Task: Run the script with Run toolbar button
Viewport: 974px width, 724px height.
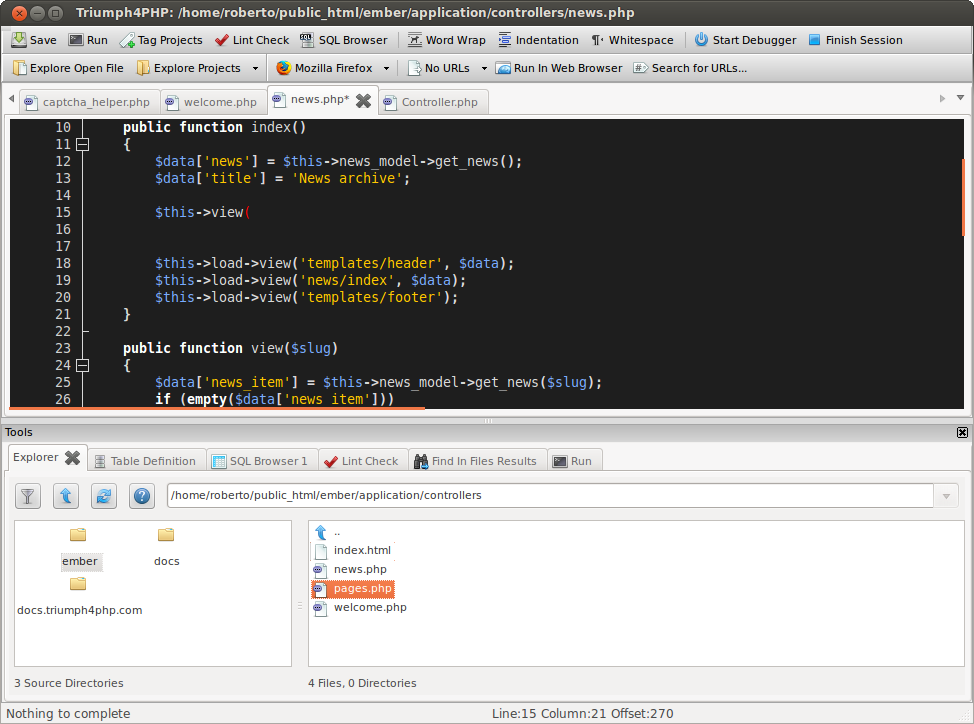Action: click(x=88, y=40)
